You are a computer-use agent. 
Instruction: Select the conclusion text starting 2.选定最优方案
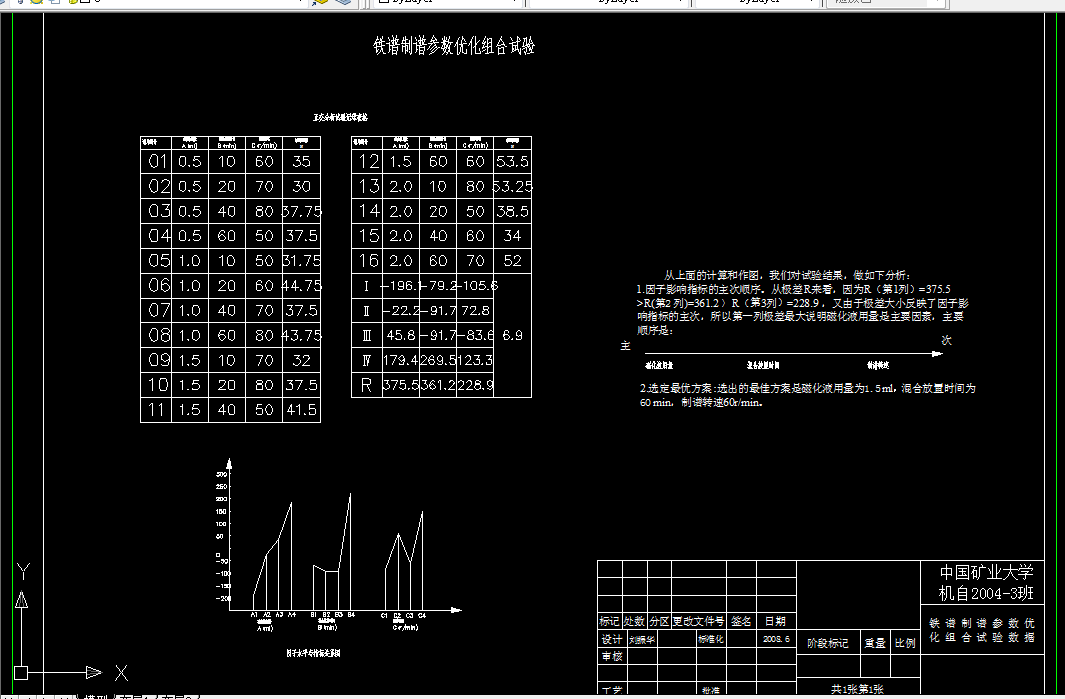click(808, 395)
